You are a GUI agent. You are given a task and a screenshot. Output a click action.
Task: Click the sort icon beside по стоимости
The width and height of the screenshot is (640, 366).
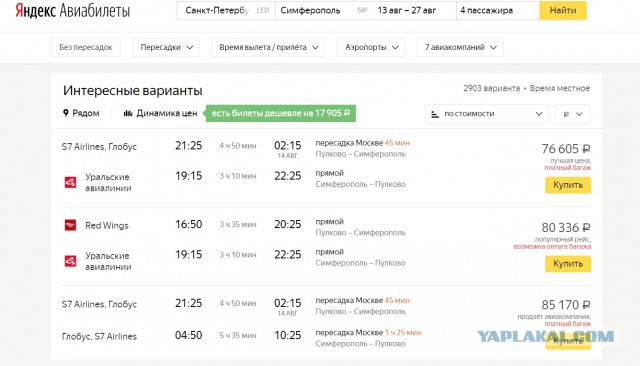(435, 115)
